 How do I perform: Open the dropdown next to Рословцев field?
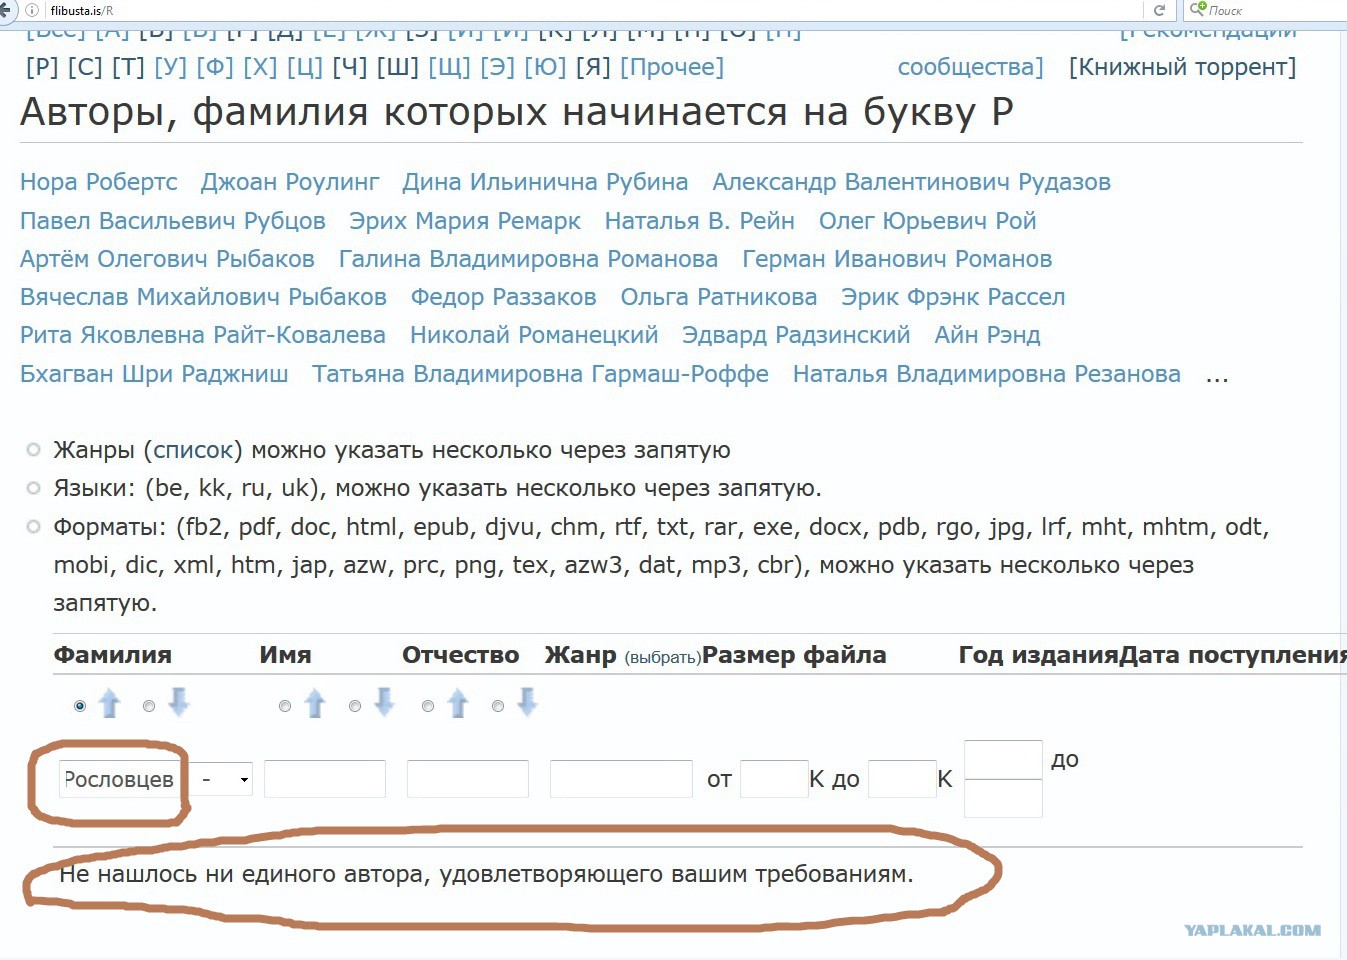pyautogui.click(x=222, y=779)
